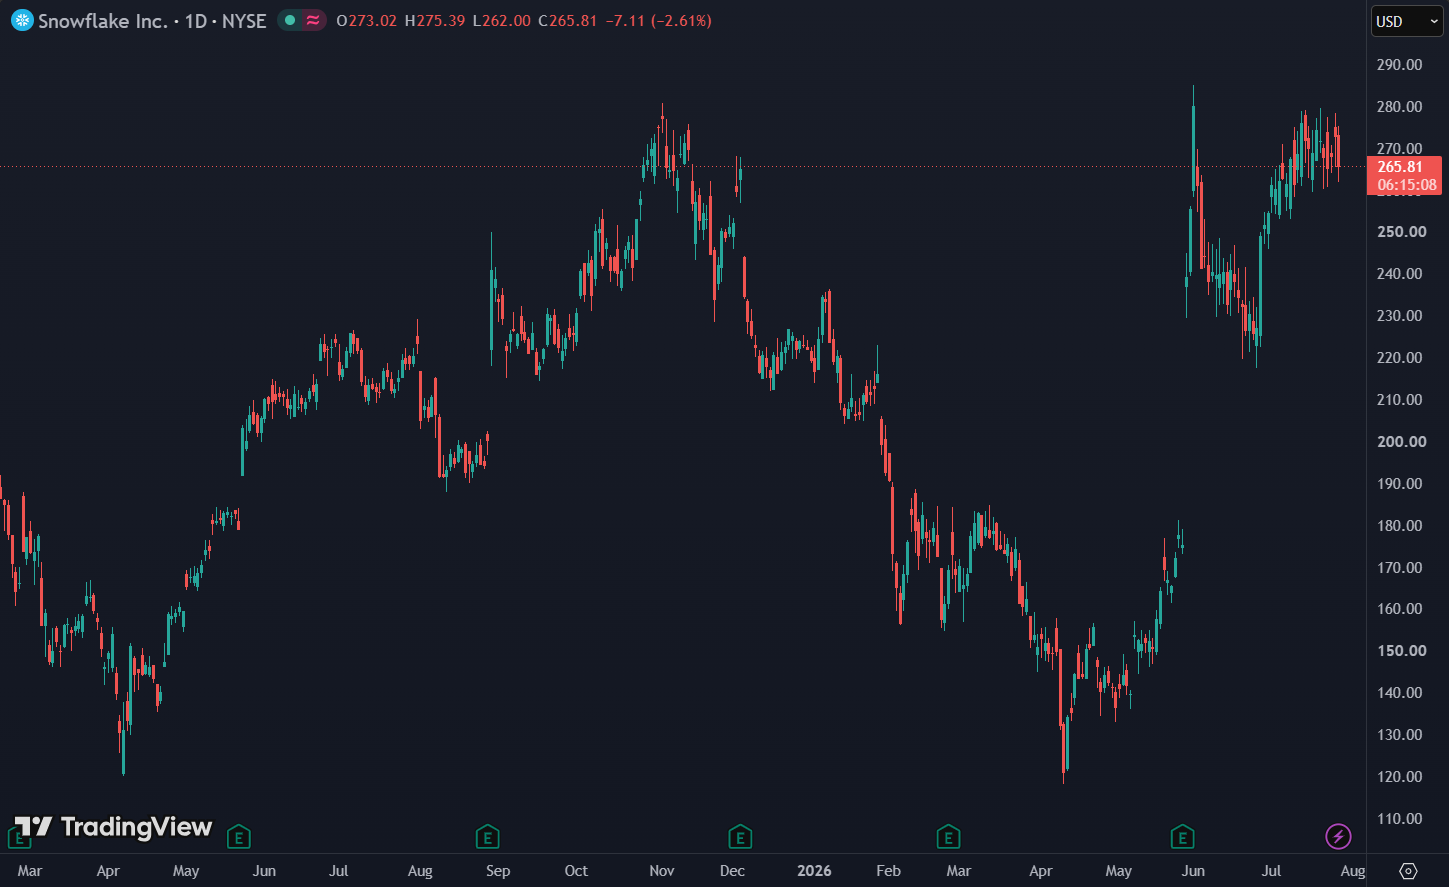
Task: Click the 280.00 price axis label
Action: 1399,107
